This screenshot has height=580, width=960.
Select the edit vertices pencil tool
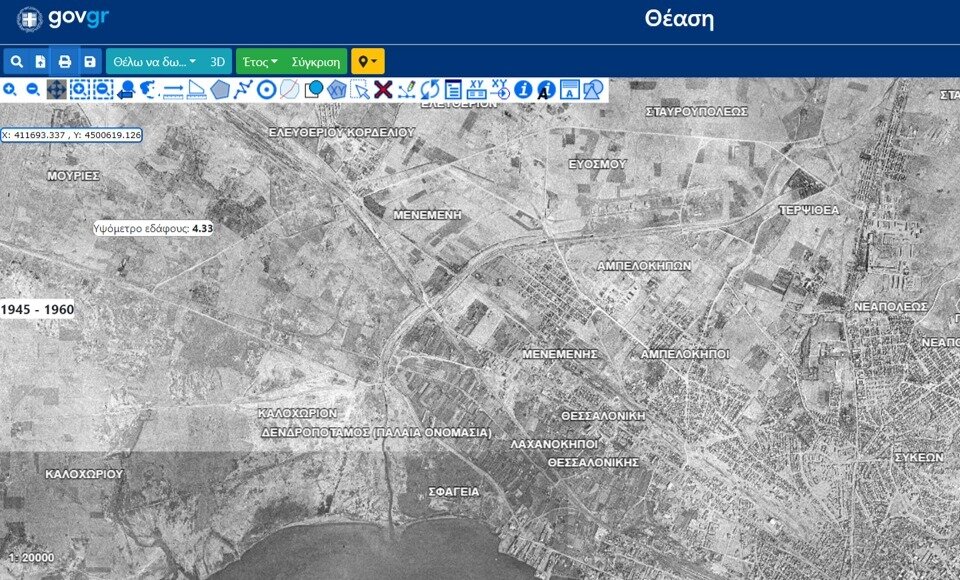point(407,89)
